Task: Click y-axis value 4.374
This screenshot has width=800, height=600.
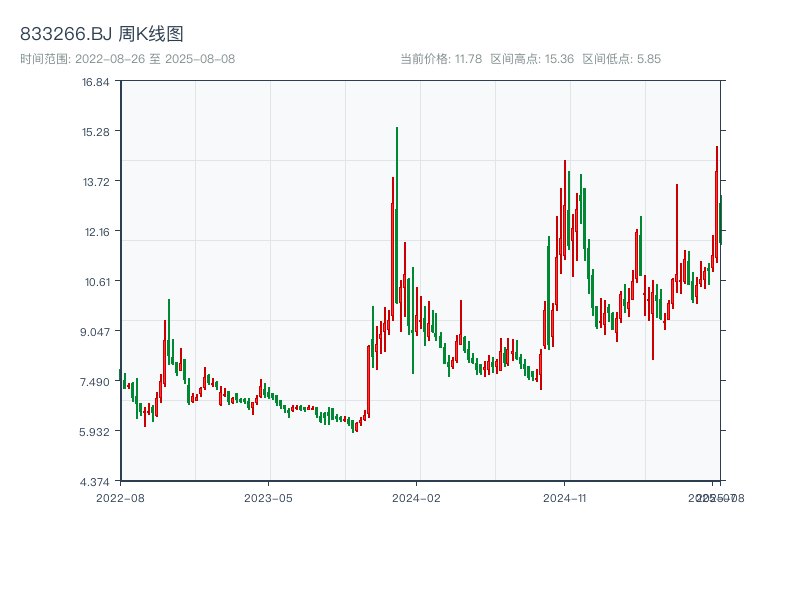Action: tap(94, 482)
